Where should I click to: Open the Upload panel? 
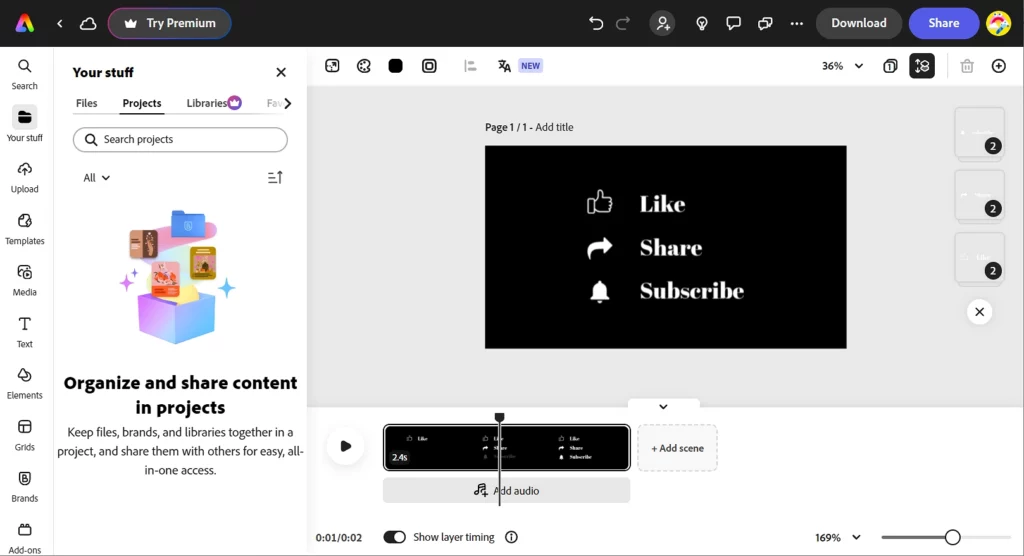25,178
